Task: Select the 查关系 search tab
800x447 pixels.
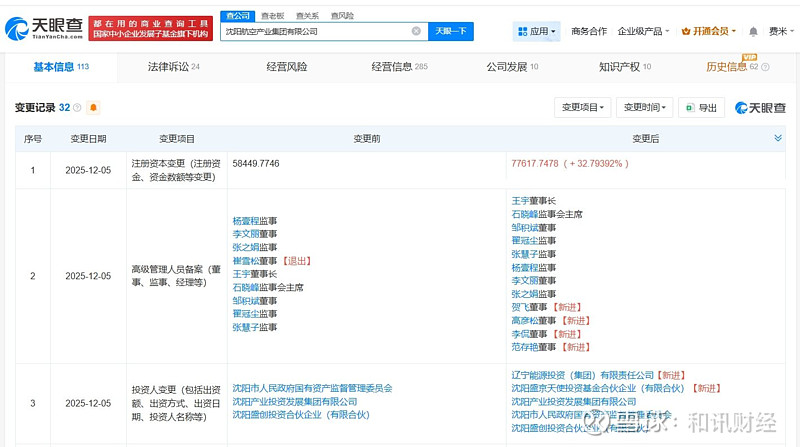Action: pos(307,16)
